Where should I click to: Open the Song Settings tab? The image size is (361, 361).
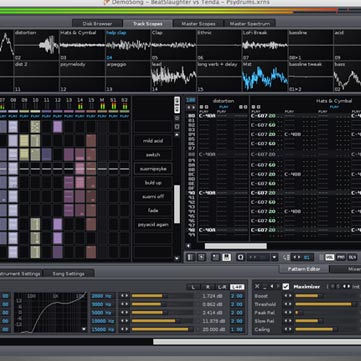coord(69,274)
